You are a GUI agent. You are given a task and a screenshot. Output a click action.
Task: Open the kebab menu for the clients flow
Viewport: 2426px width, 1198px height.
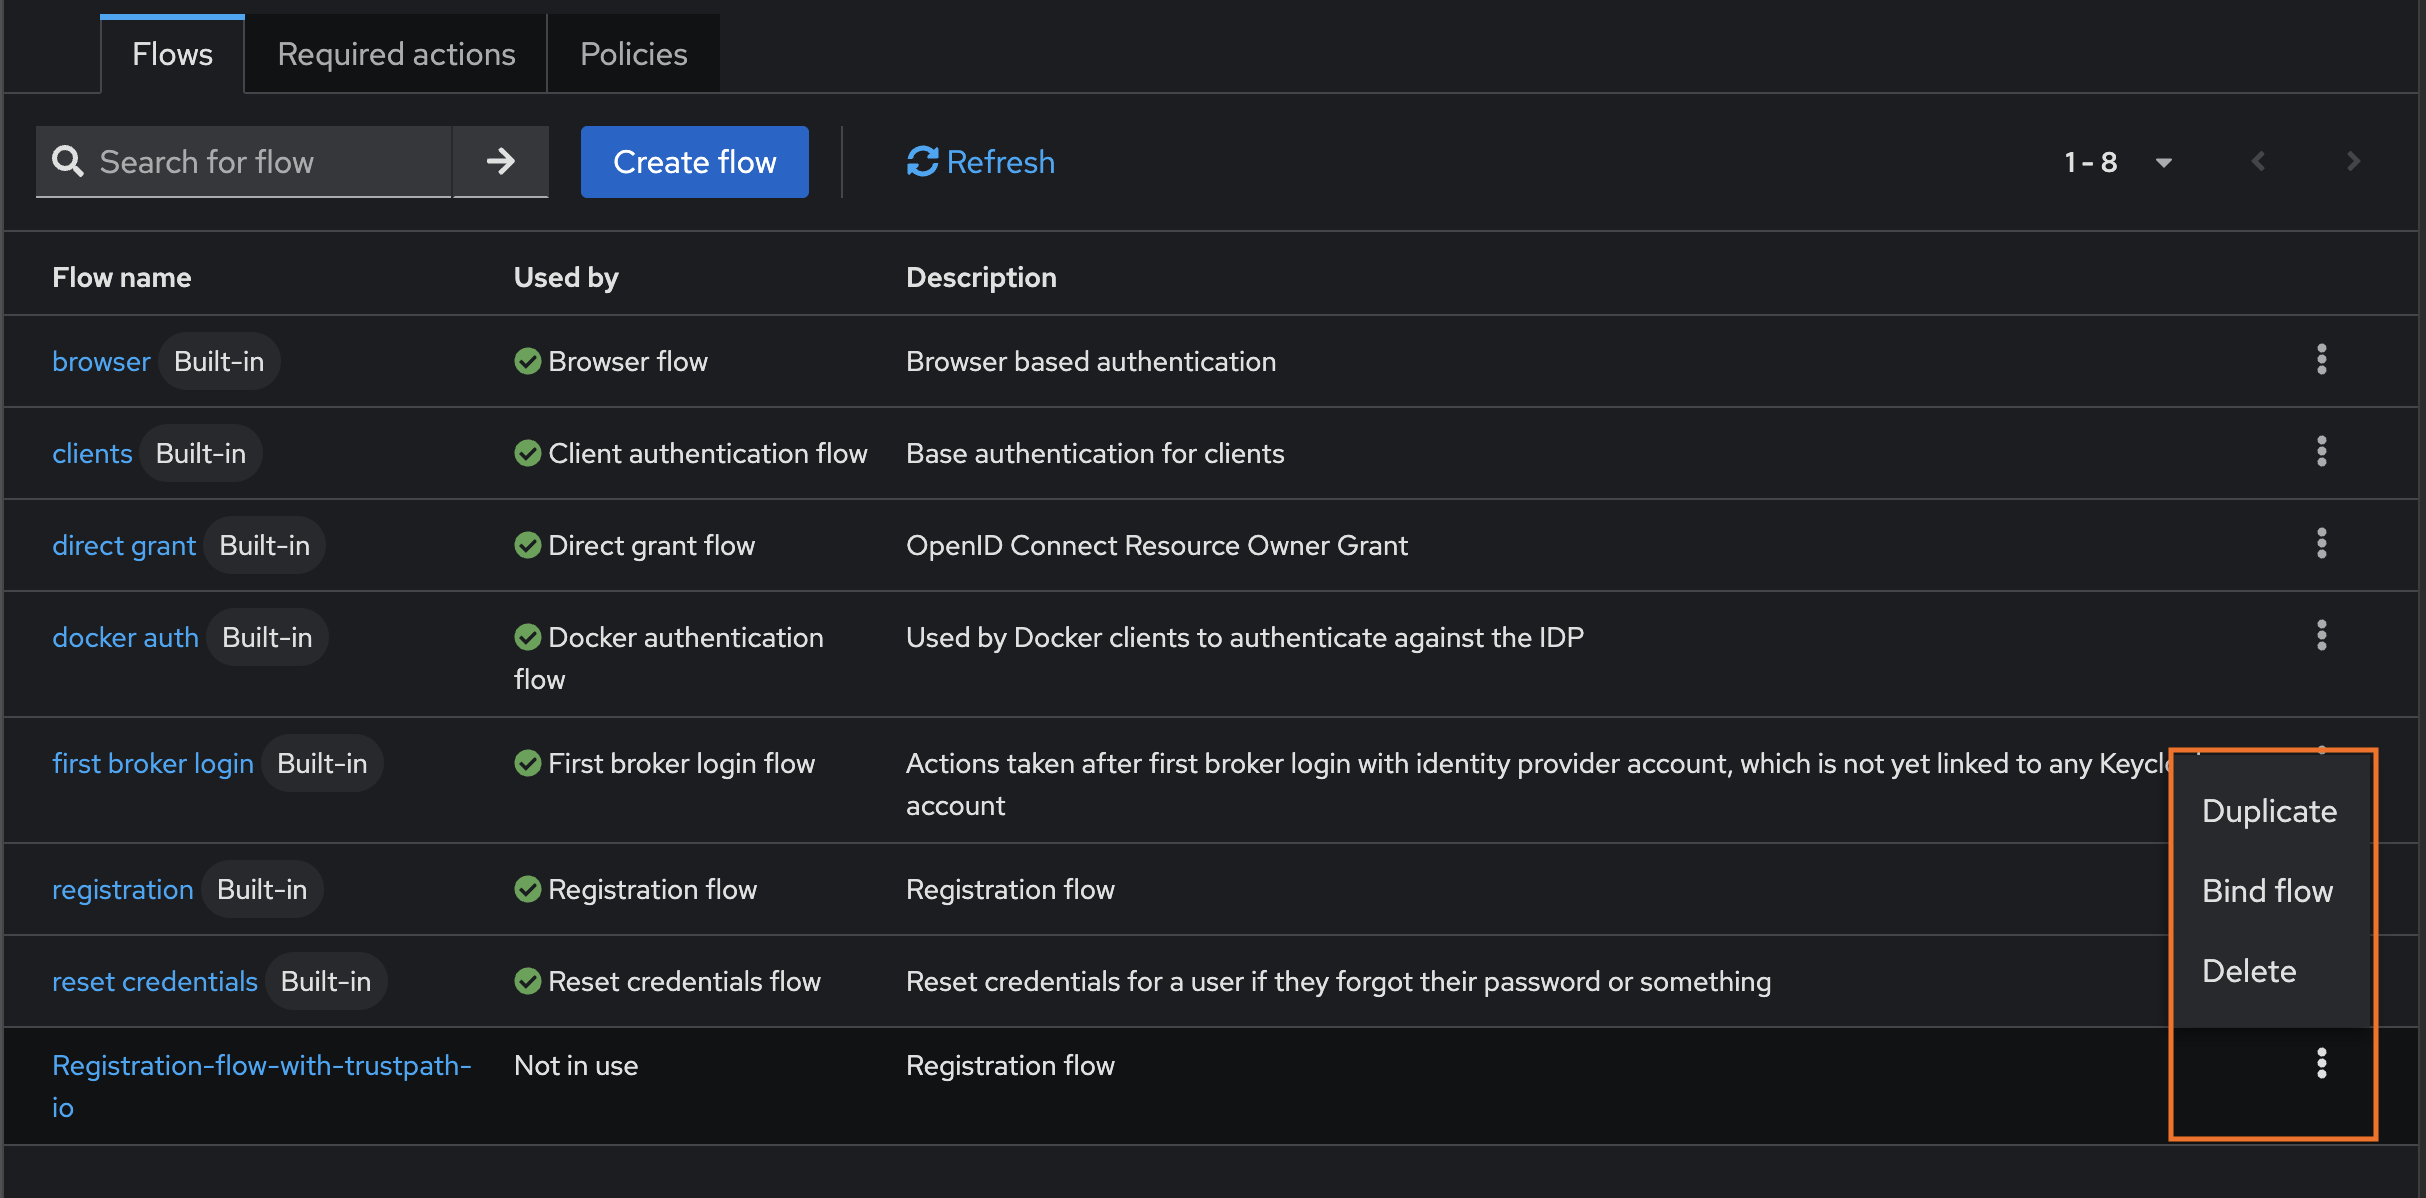click(2321, 452)
